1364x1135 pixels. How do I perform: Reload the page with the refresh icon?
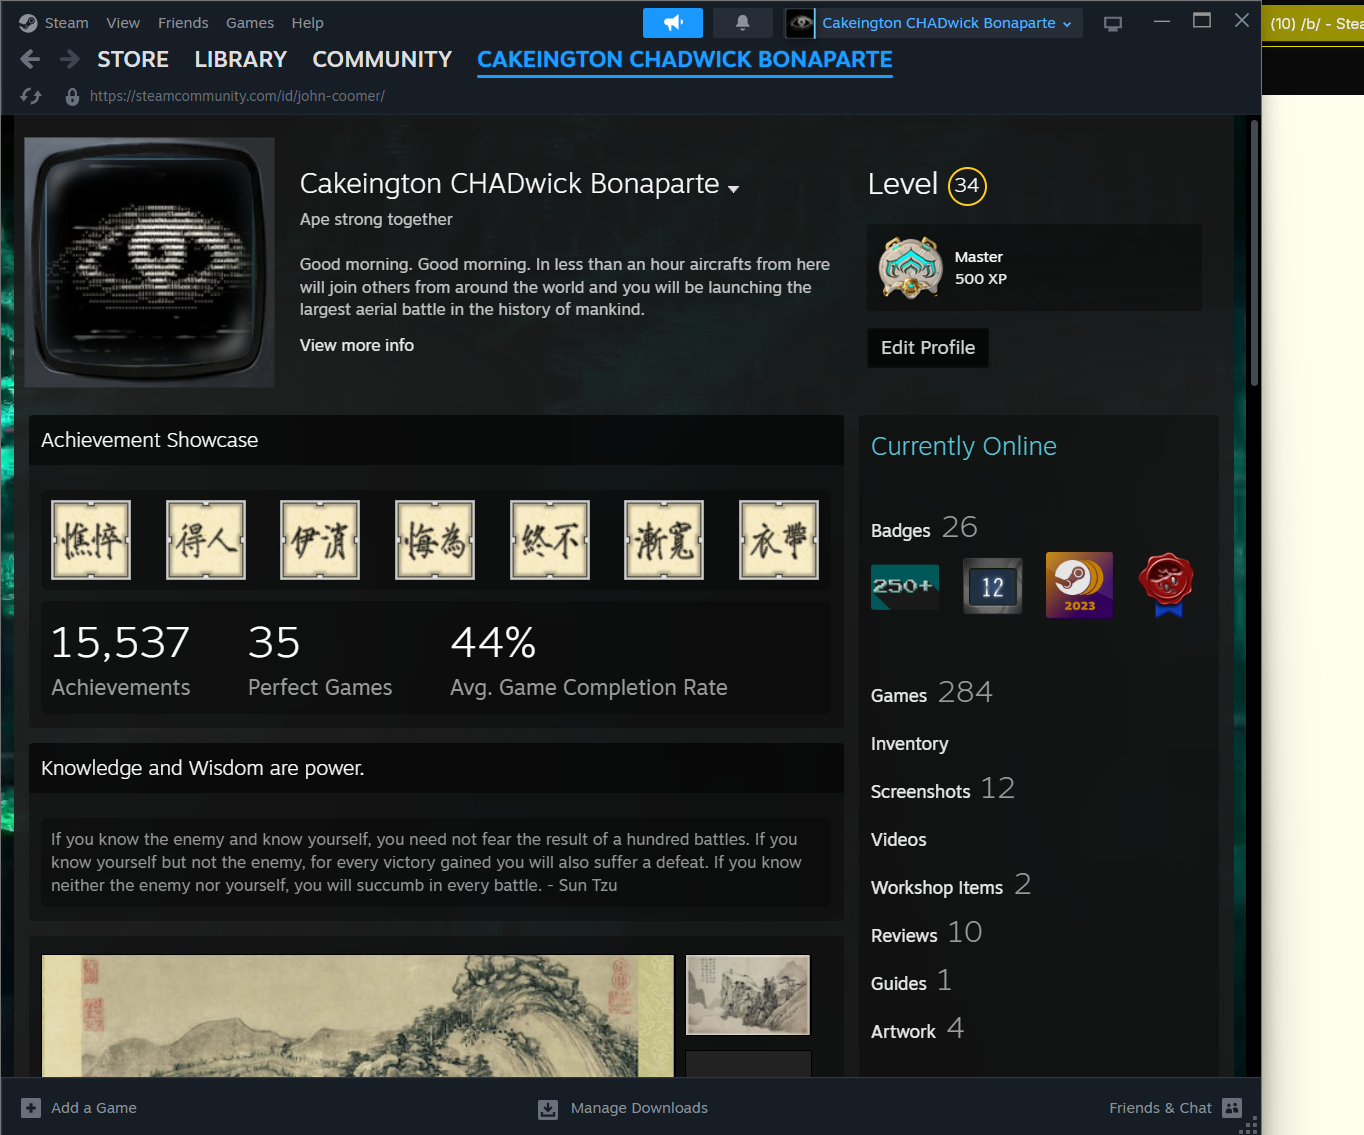(31, 96)
